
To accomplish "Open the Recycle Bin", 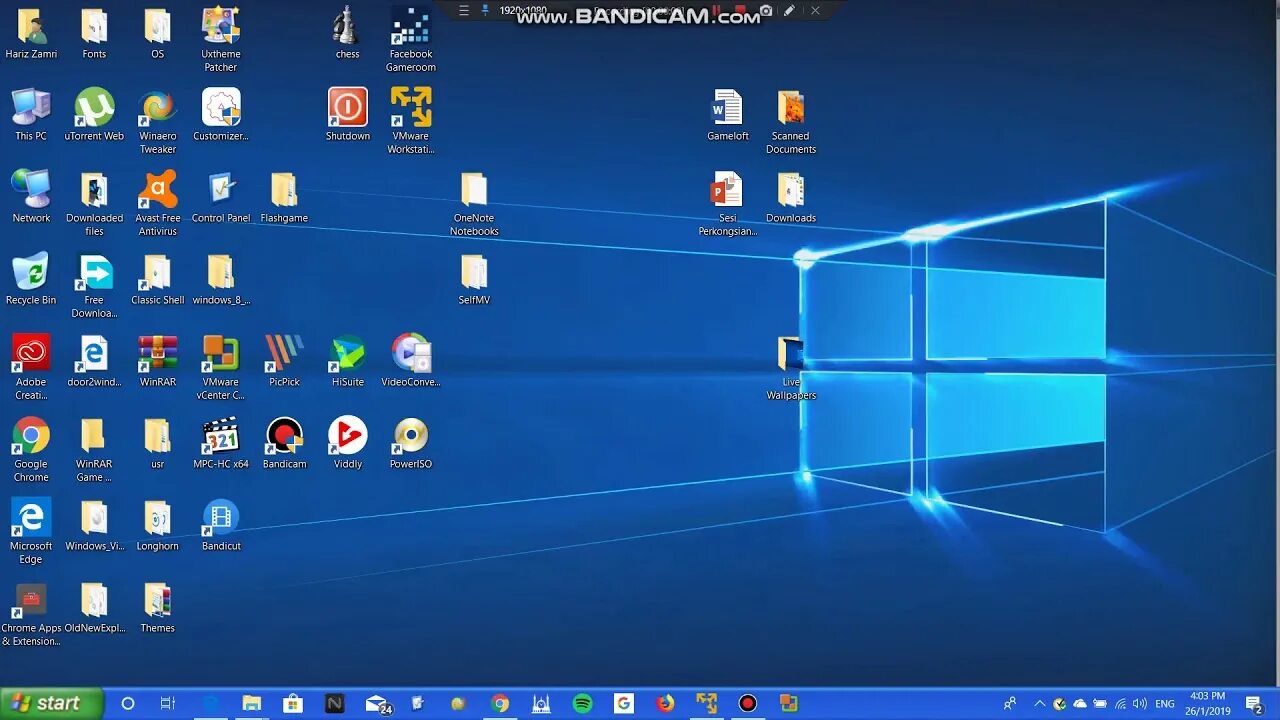I will pos(31,280).
